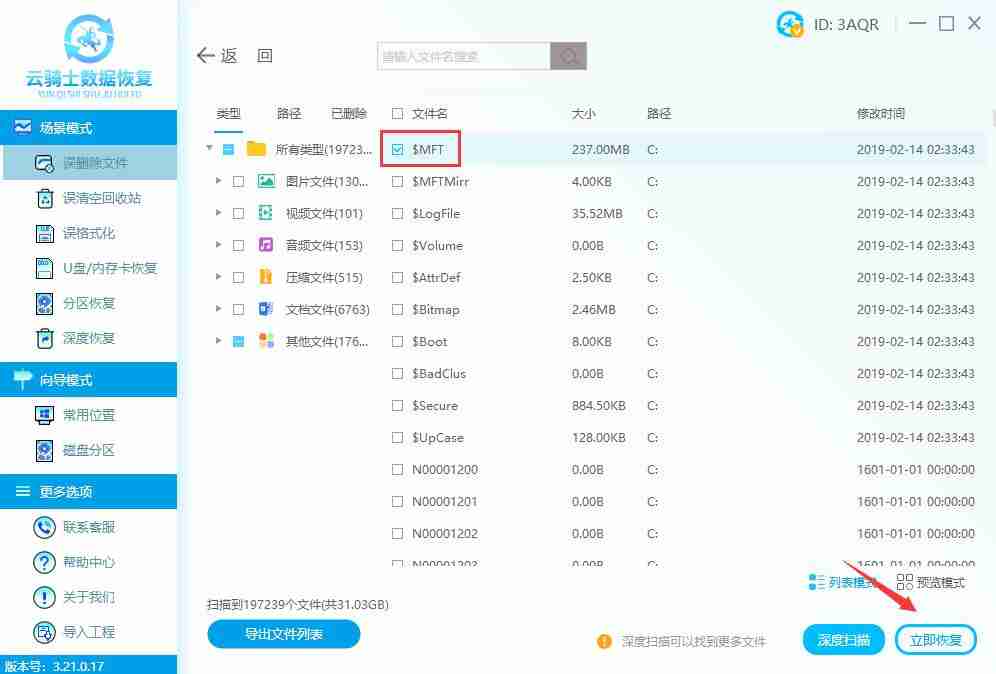Switch to 列表模式 list view icon
996x674 pixels.
tap(817, 582)
